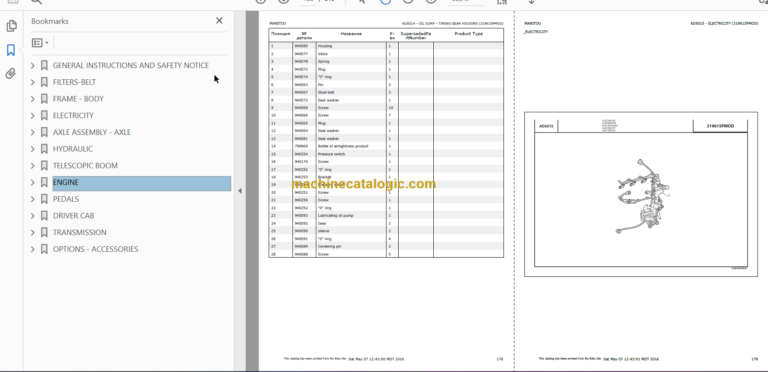The width and height of the screenshot is (768, 372).
Task: Expand the FILTERS-BELT bookmark chevron
Action: click(33, 82)
